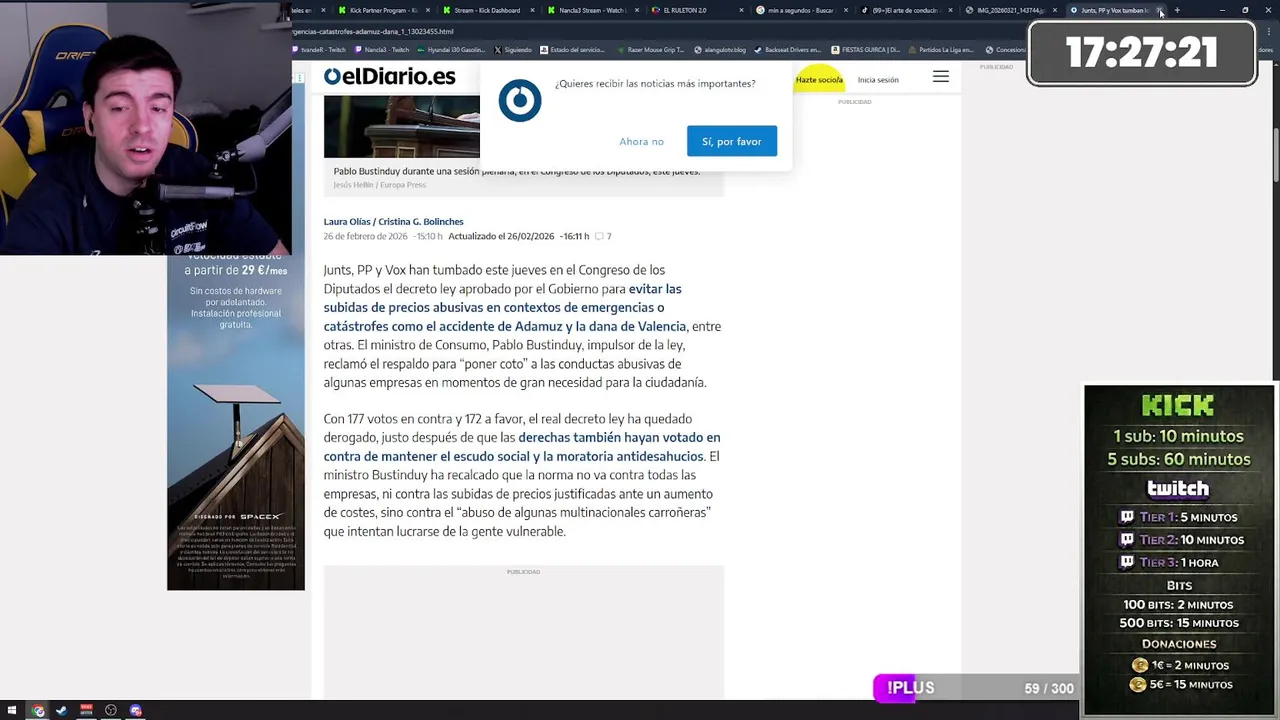This screenshot has width=1280, height=720.
Task: Dismiss notifications with Ahora no
Action: click(641, 141)
